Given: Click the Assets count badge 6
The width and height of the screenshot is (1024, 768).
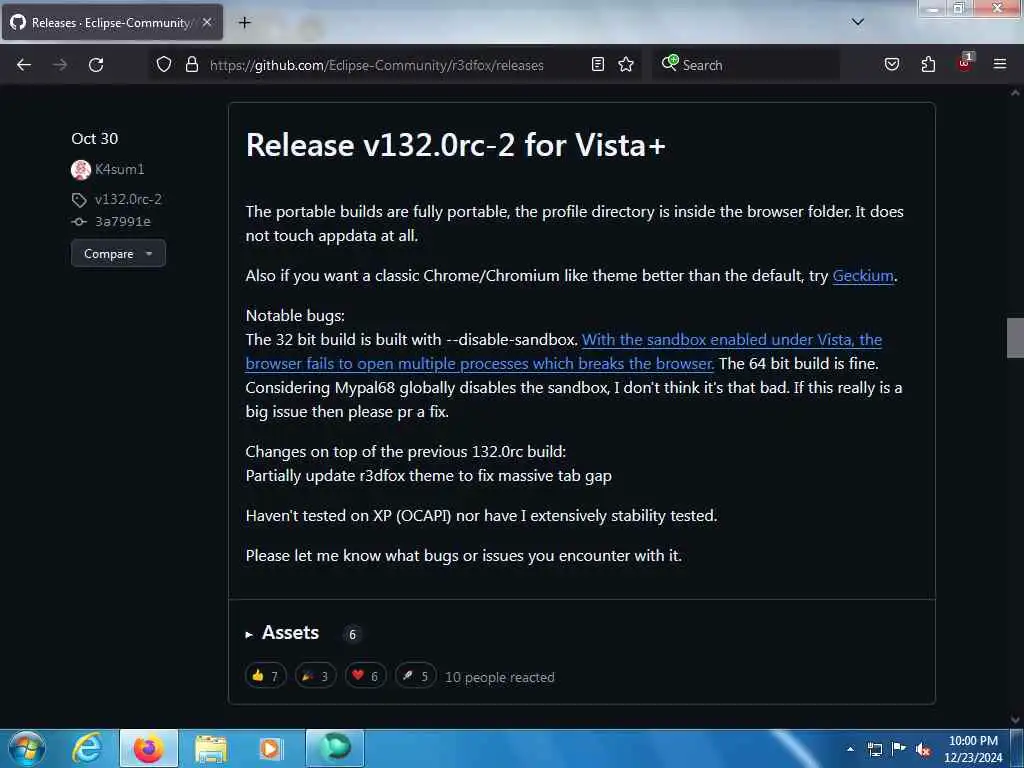Looking at the screenshot, I should (352, 634).
